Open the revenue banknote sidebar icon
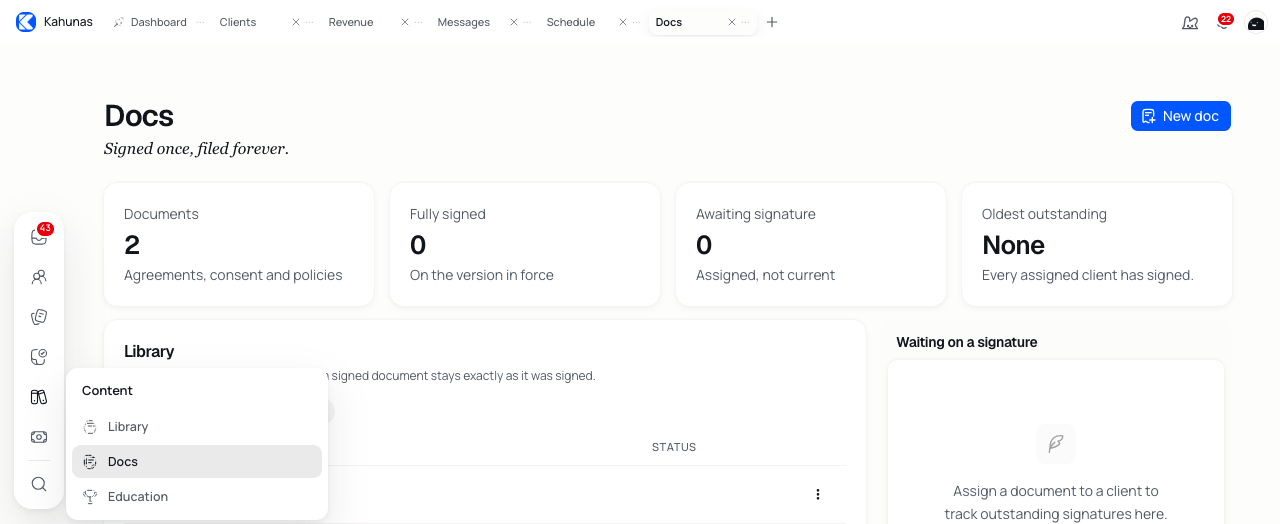The height and width of the screenshot is (524, 1280). (39, 437)
